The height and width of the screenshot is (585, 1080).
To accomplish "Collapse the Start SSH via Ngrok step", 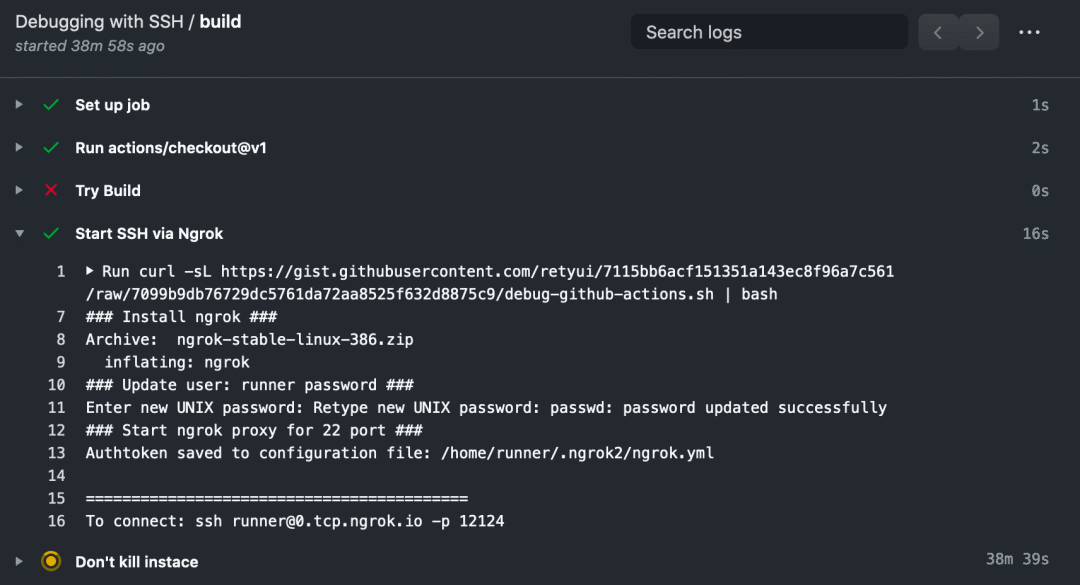I will pos(19,234).
